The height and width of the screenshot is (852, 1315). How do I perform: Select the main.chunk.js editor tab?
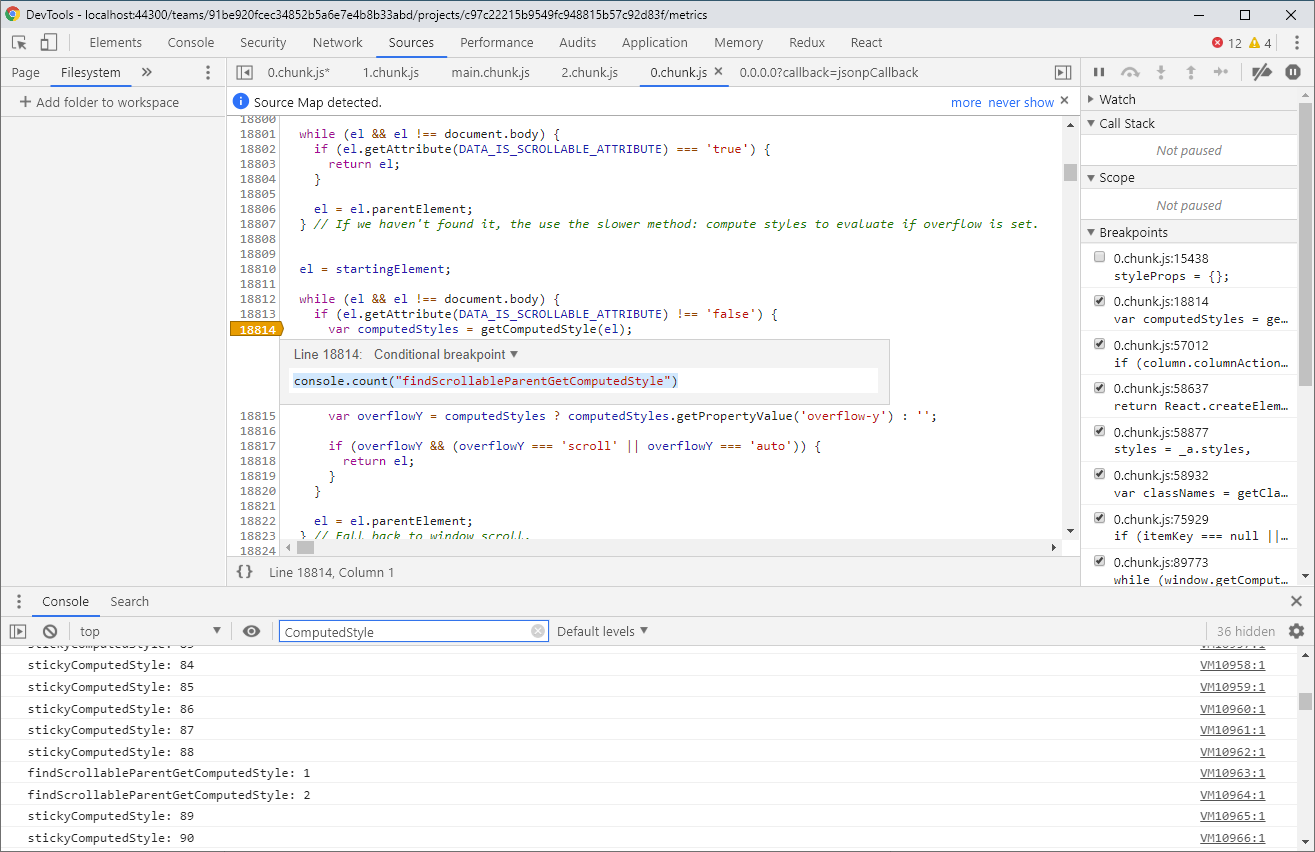(x=491, y=72)
